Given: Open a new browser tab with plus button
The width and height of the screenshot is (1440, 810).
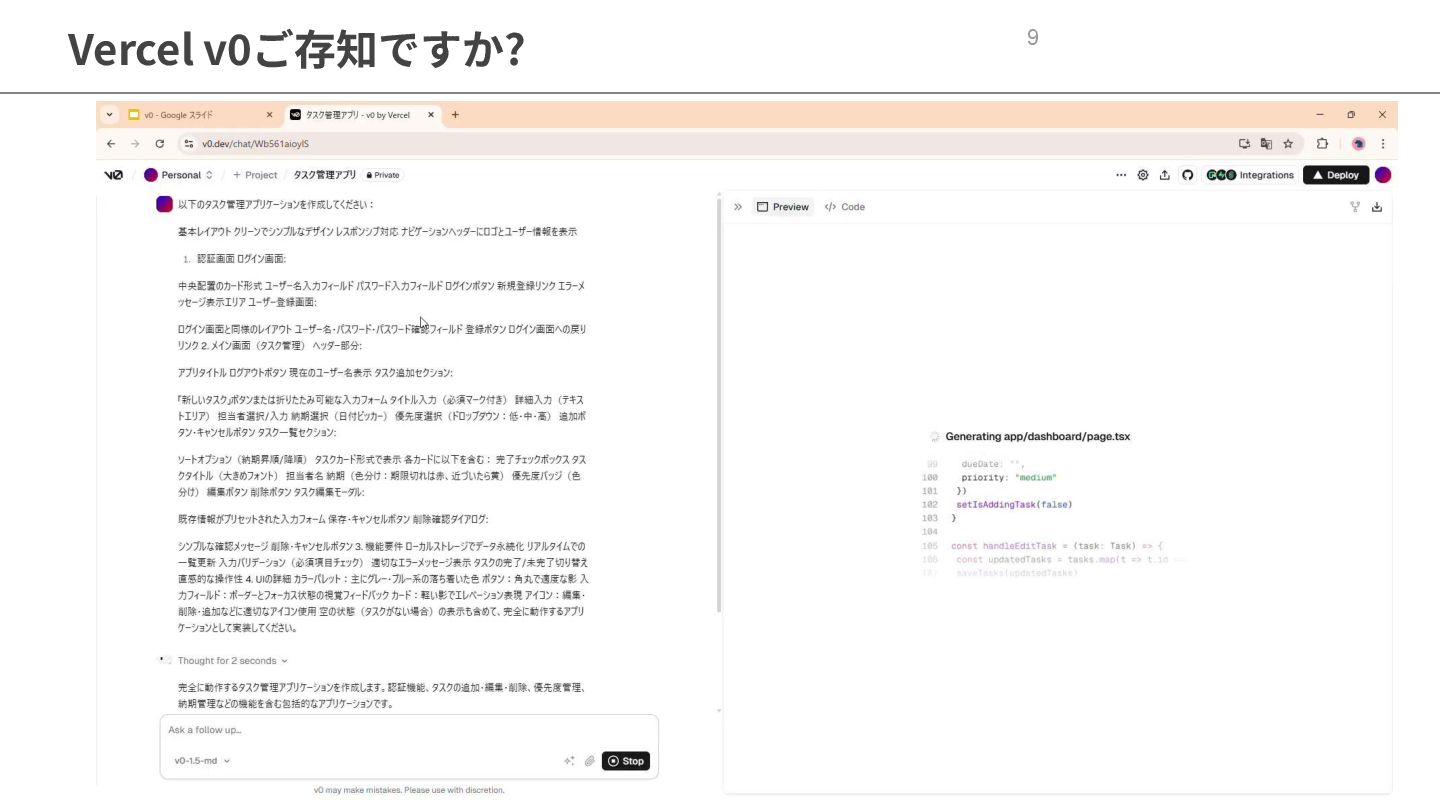Looking at the screenshot, I should point(455,115).
